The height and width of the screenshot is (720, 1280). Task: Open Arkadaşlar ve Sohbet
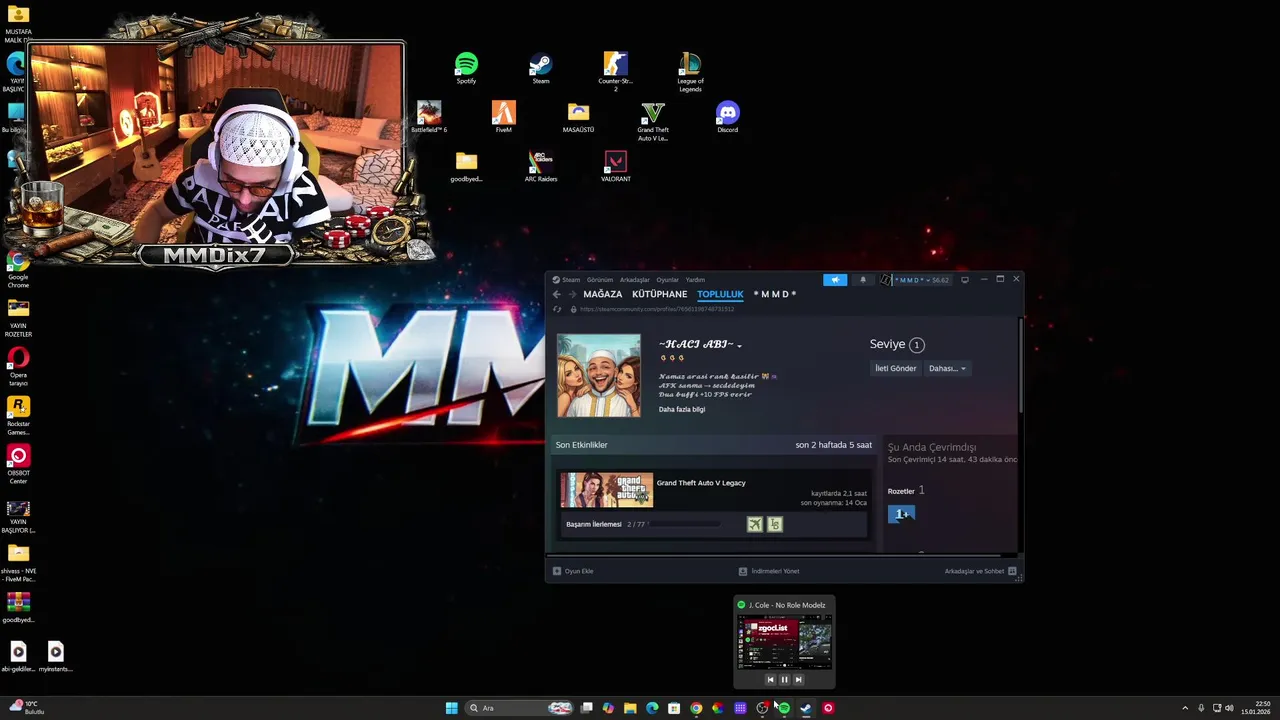[x=980, y=571]
